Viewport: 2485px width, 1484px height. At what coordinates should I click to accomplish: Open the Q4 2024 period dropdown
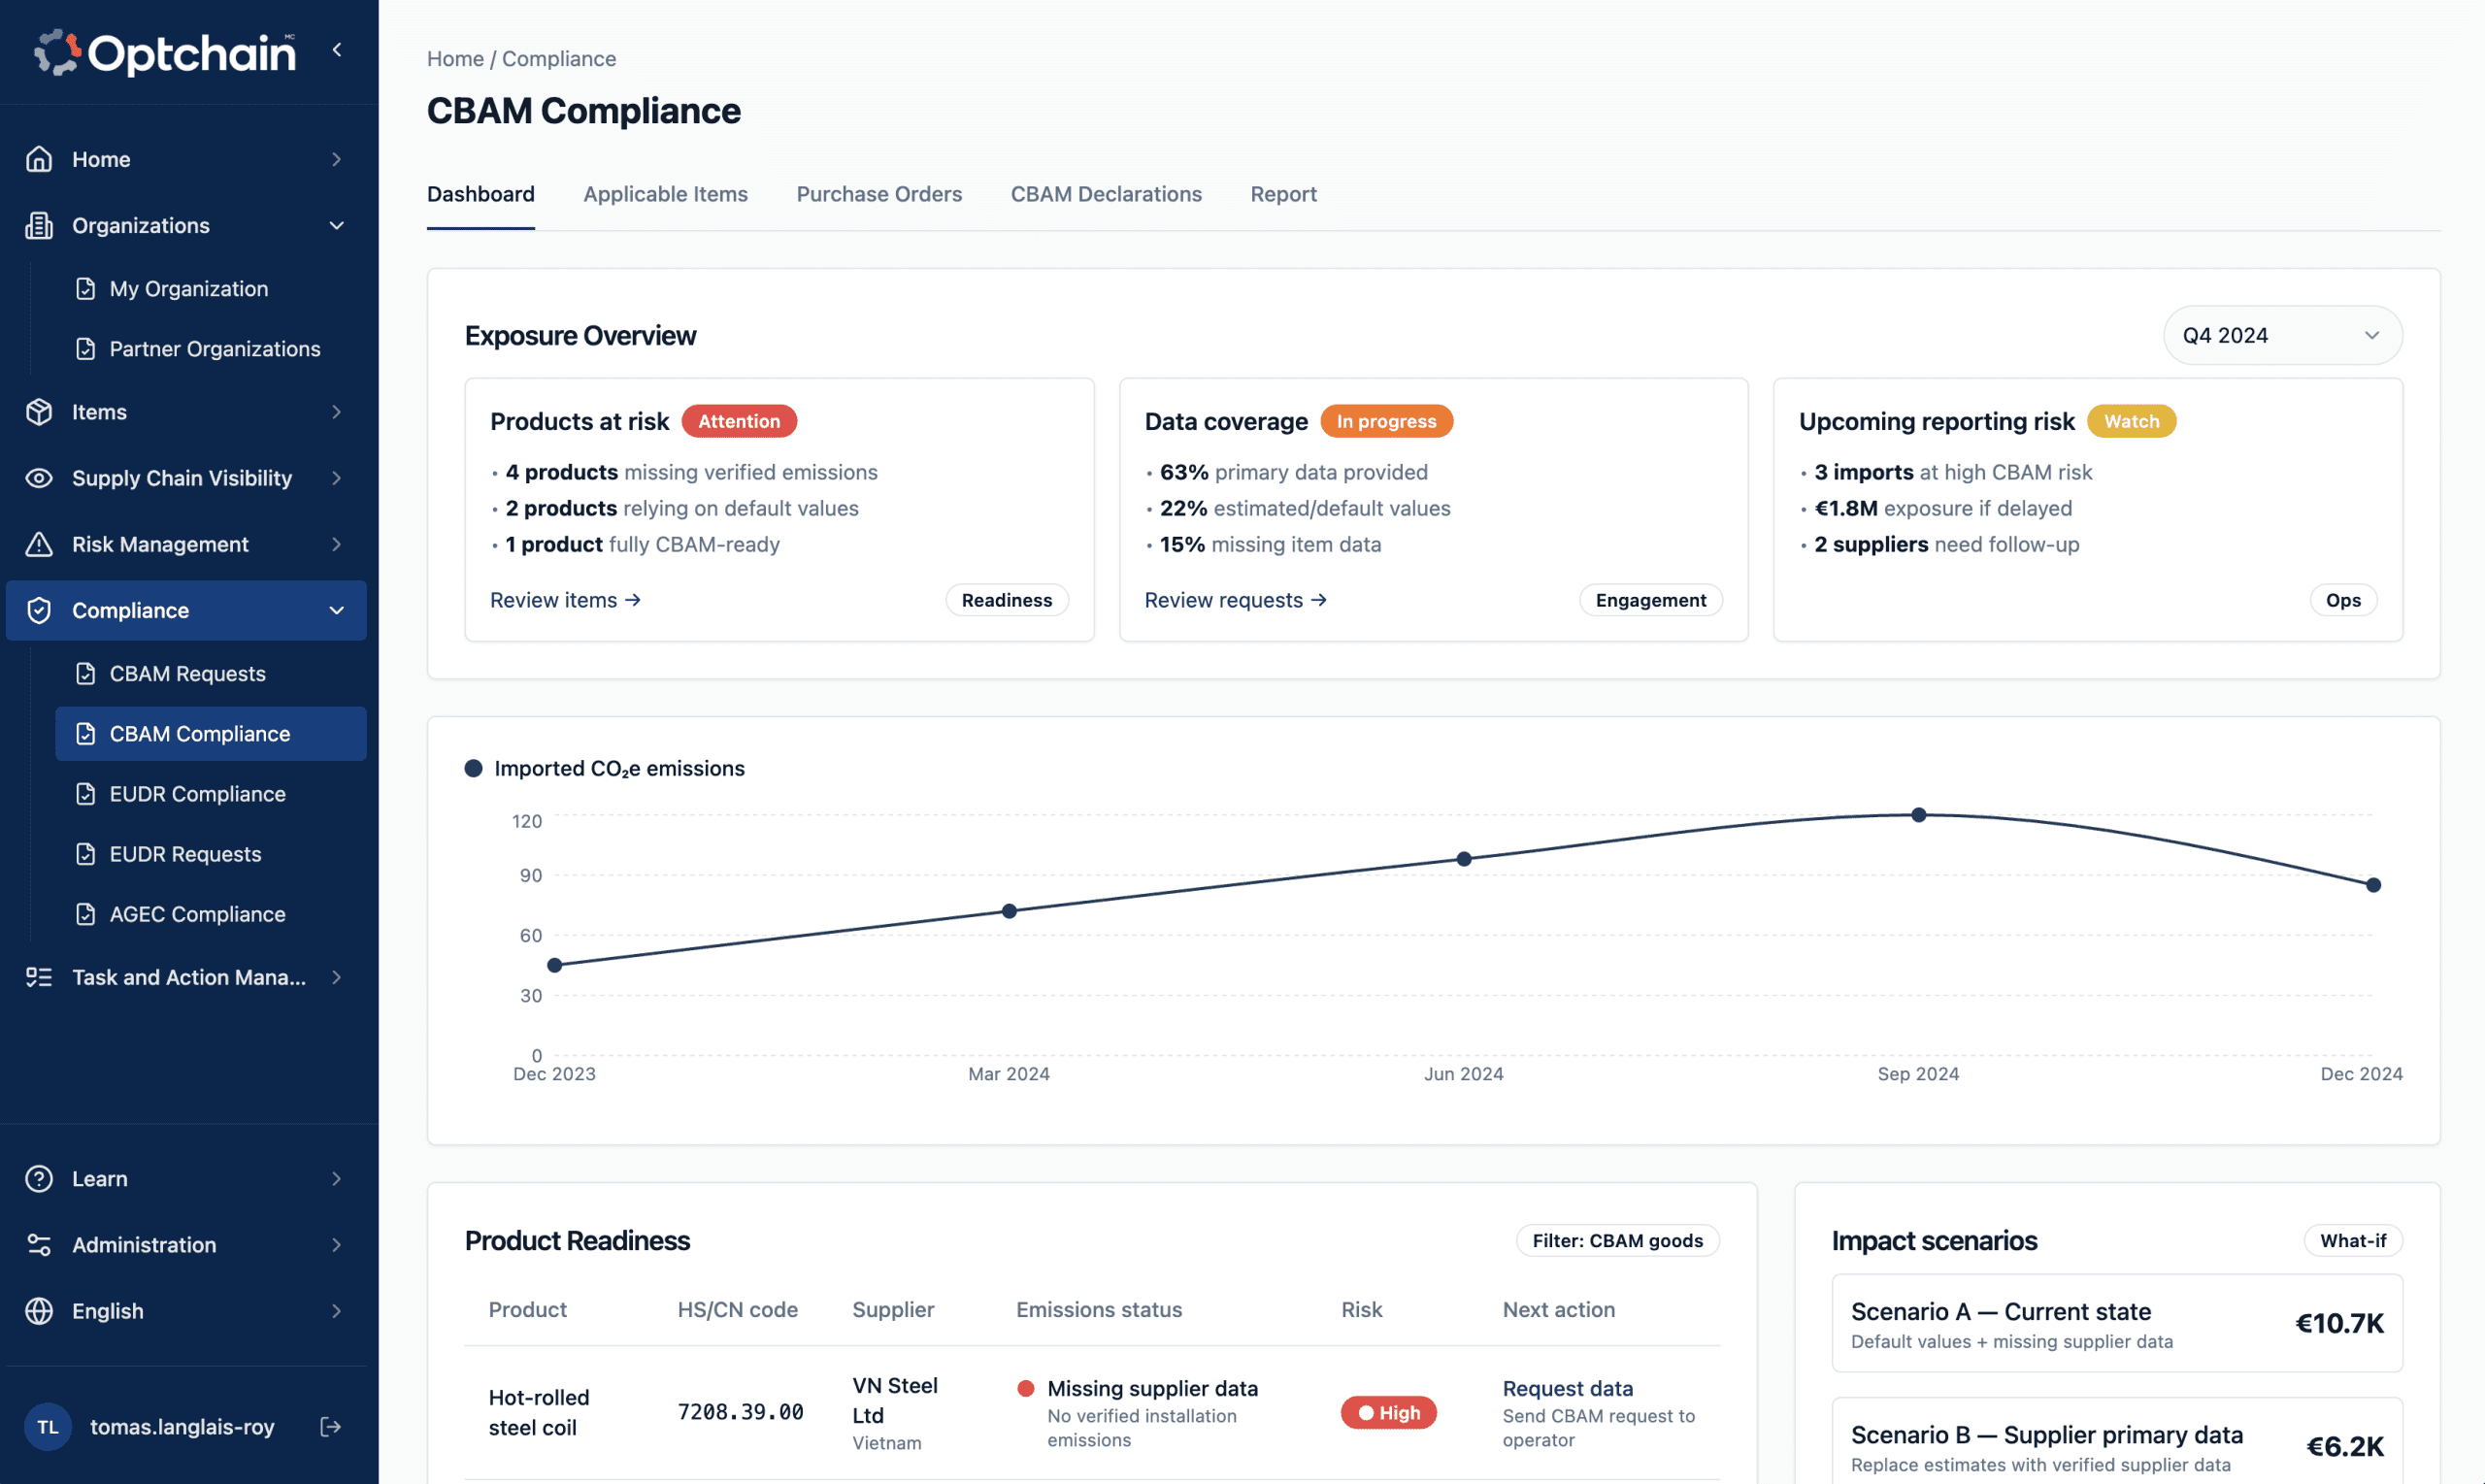[x=2282, y=335]
